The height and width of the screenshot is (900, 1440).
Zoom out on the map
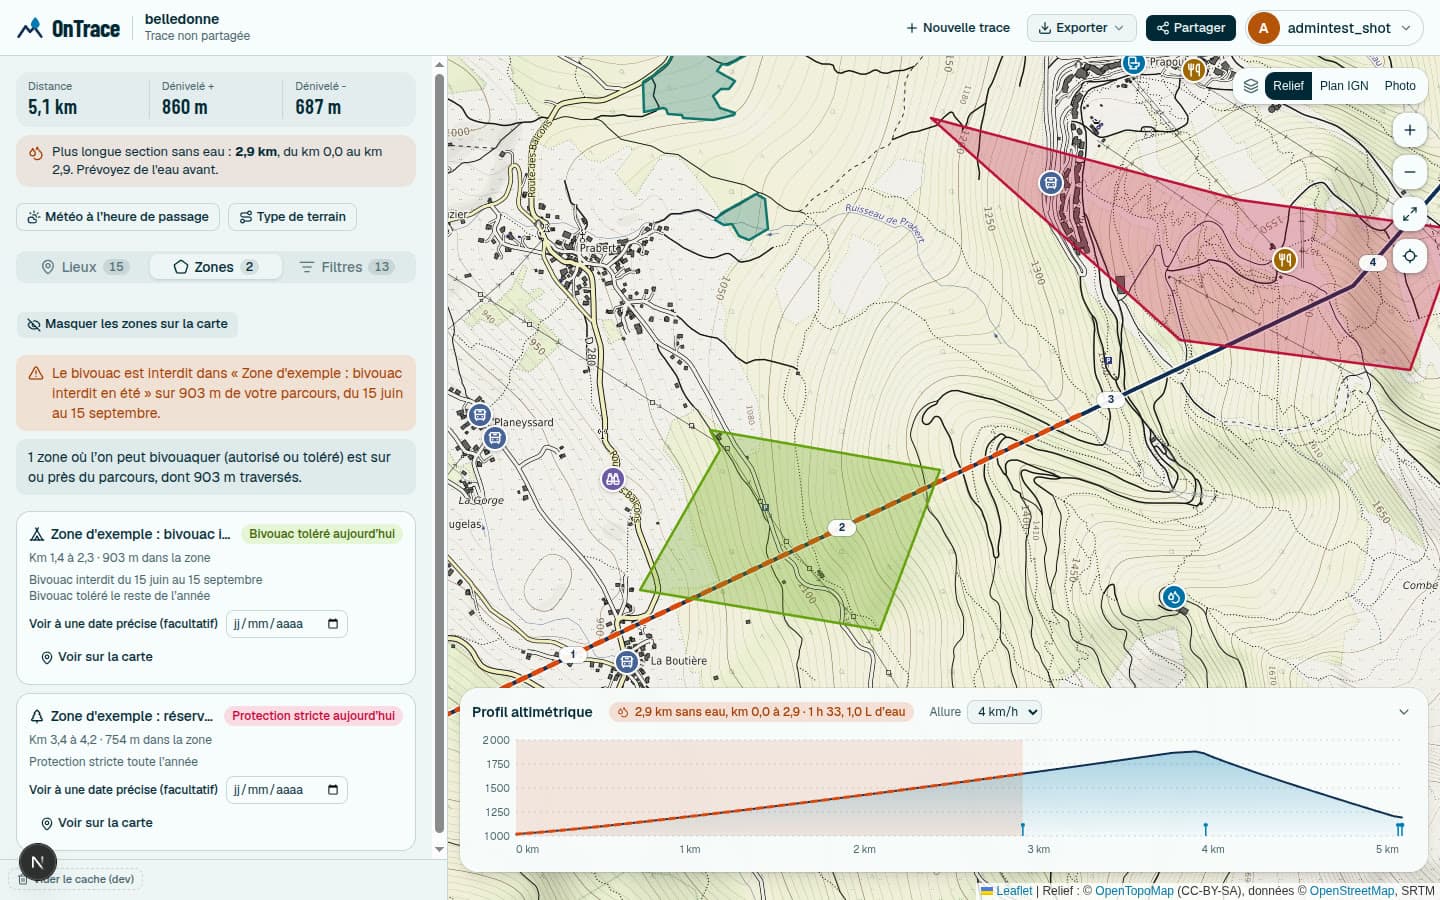click(1409, 172)
